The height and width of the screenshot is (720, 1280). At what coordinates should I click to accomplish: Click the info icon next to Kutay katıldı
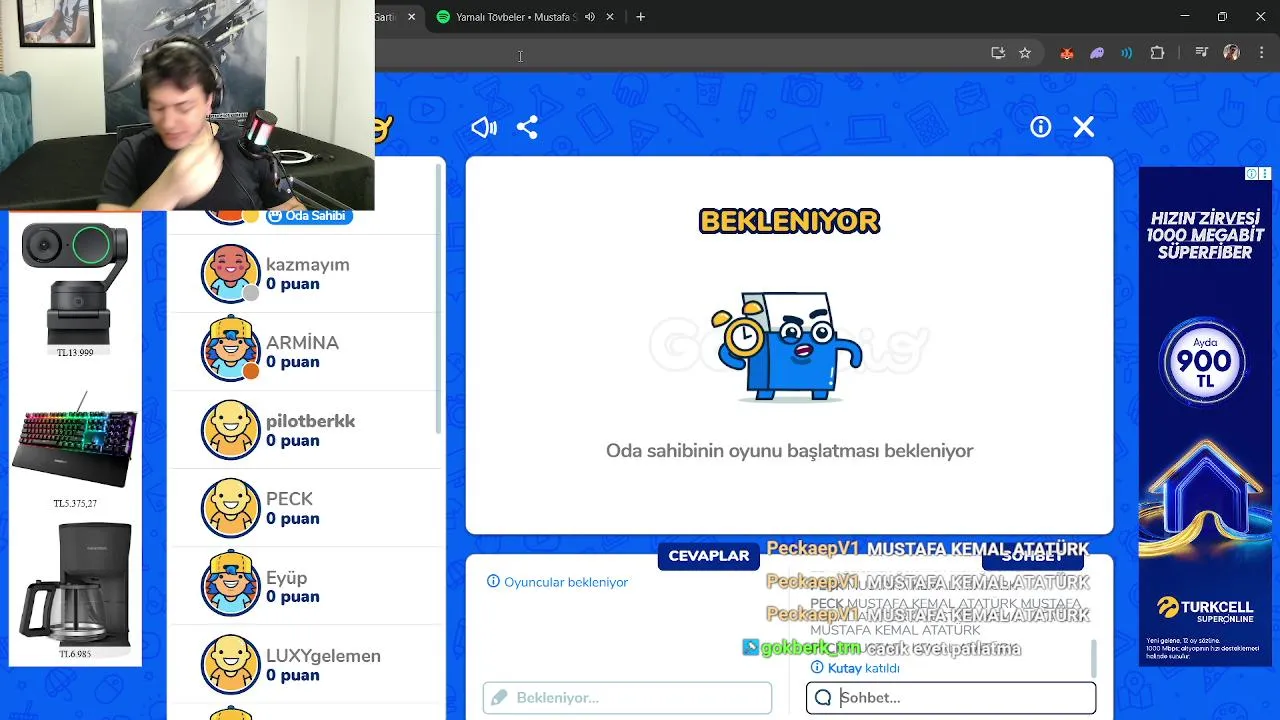click(x=817, y=667)
